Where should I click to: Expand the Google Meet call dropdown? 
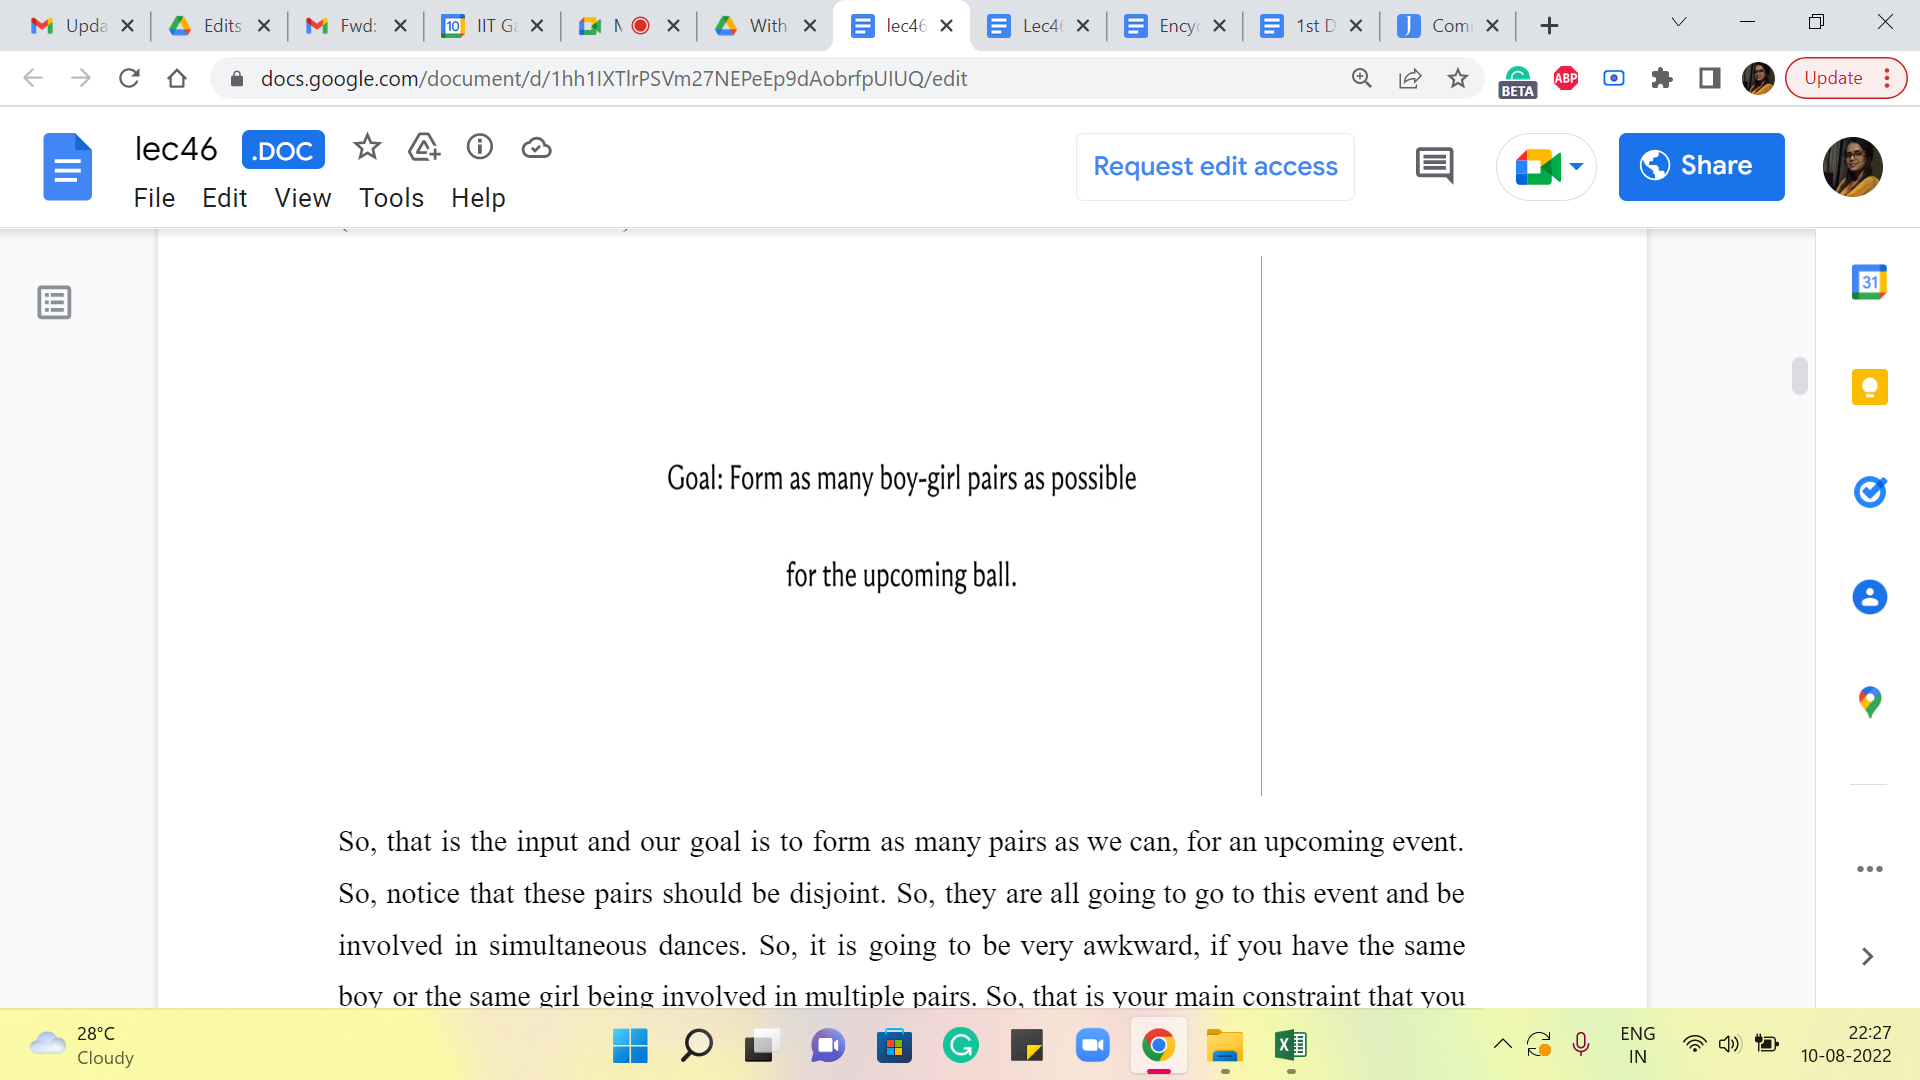tap(1577, 166)
